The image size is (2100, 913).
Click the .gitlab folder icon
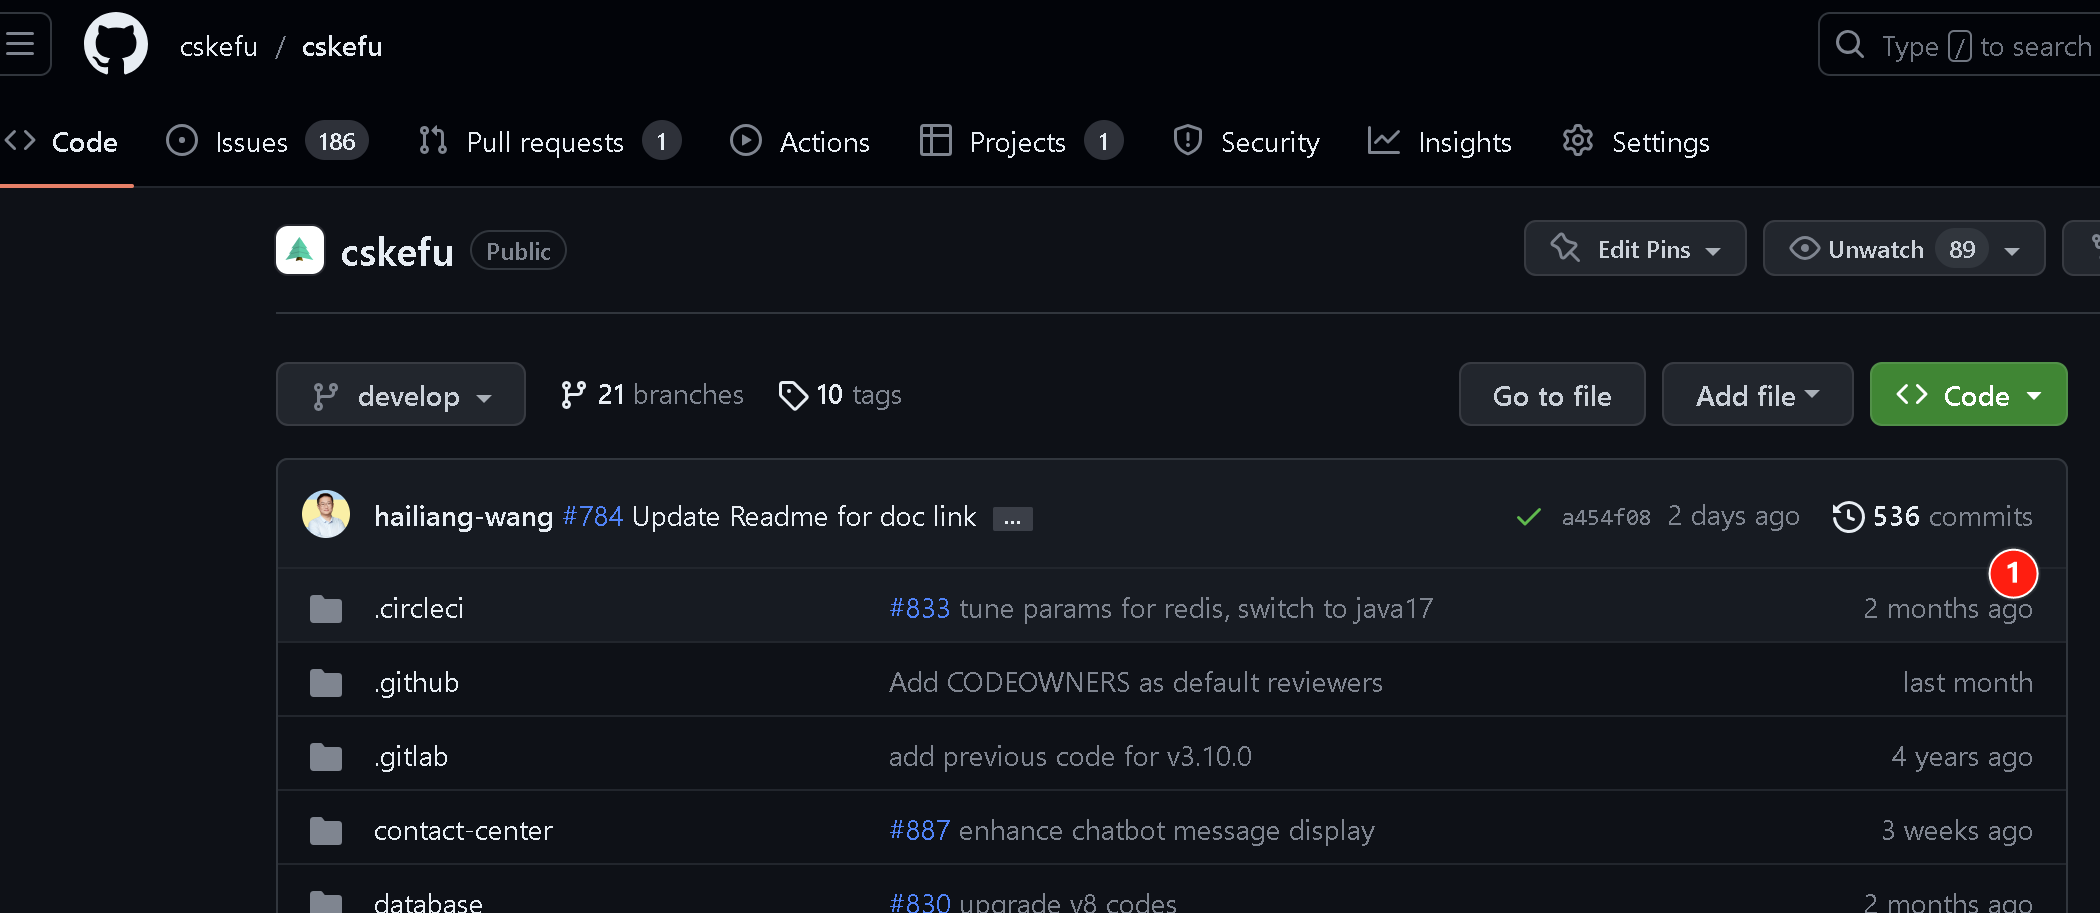[x=326, y=756]
